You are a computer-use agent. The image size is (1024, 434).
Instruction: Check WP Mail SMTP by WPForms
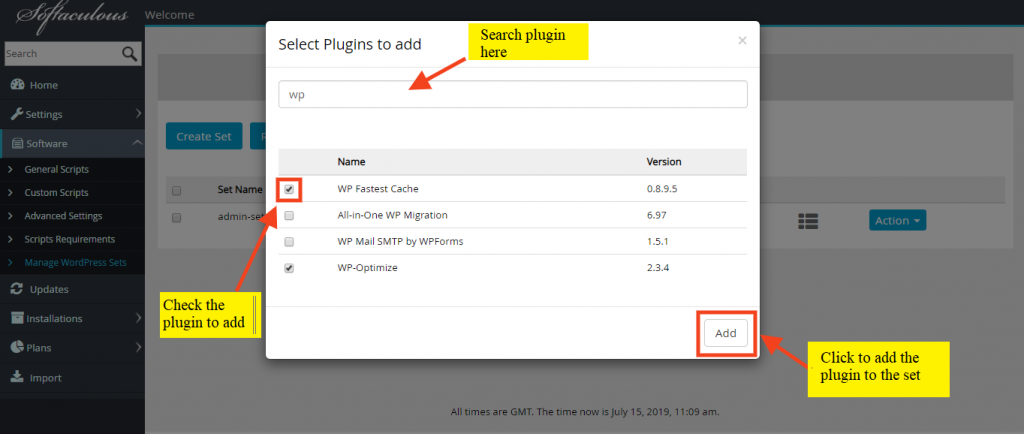point(289,241)
